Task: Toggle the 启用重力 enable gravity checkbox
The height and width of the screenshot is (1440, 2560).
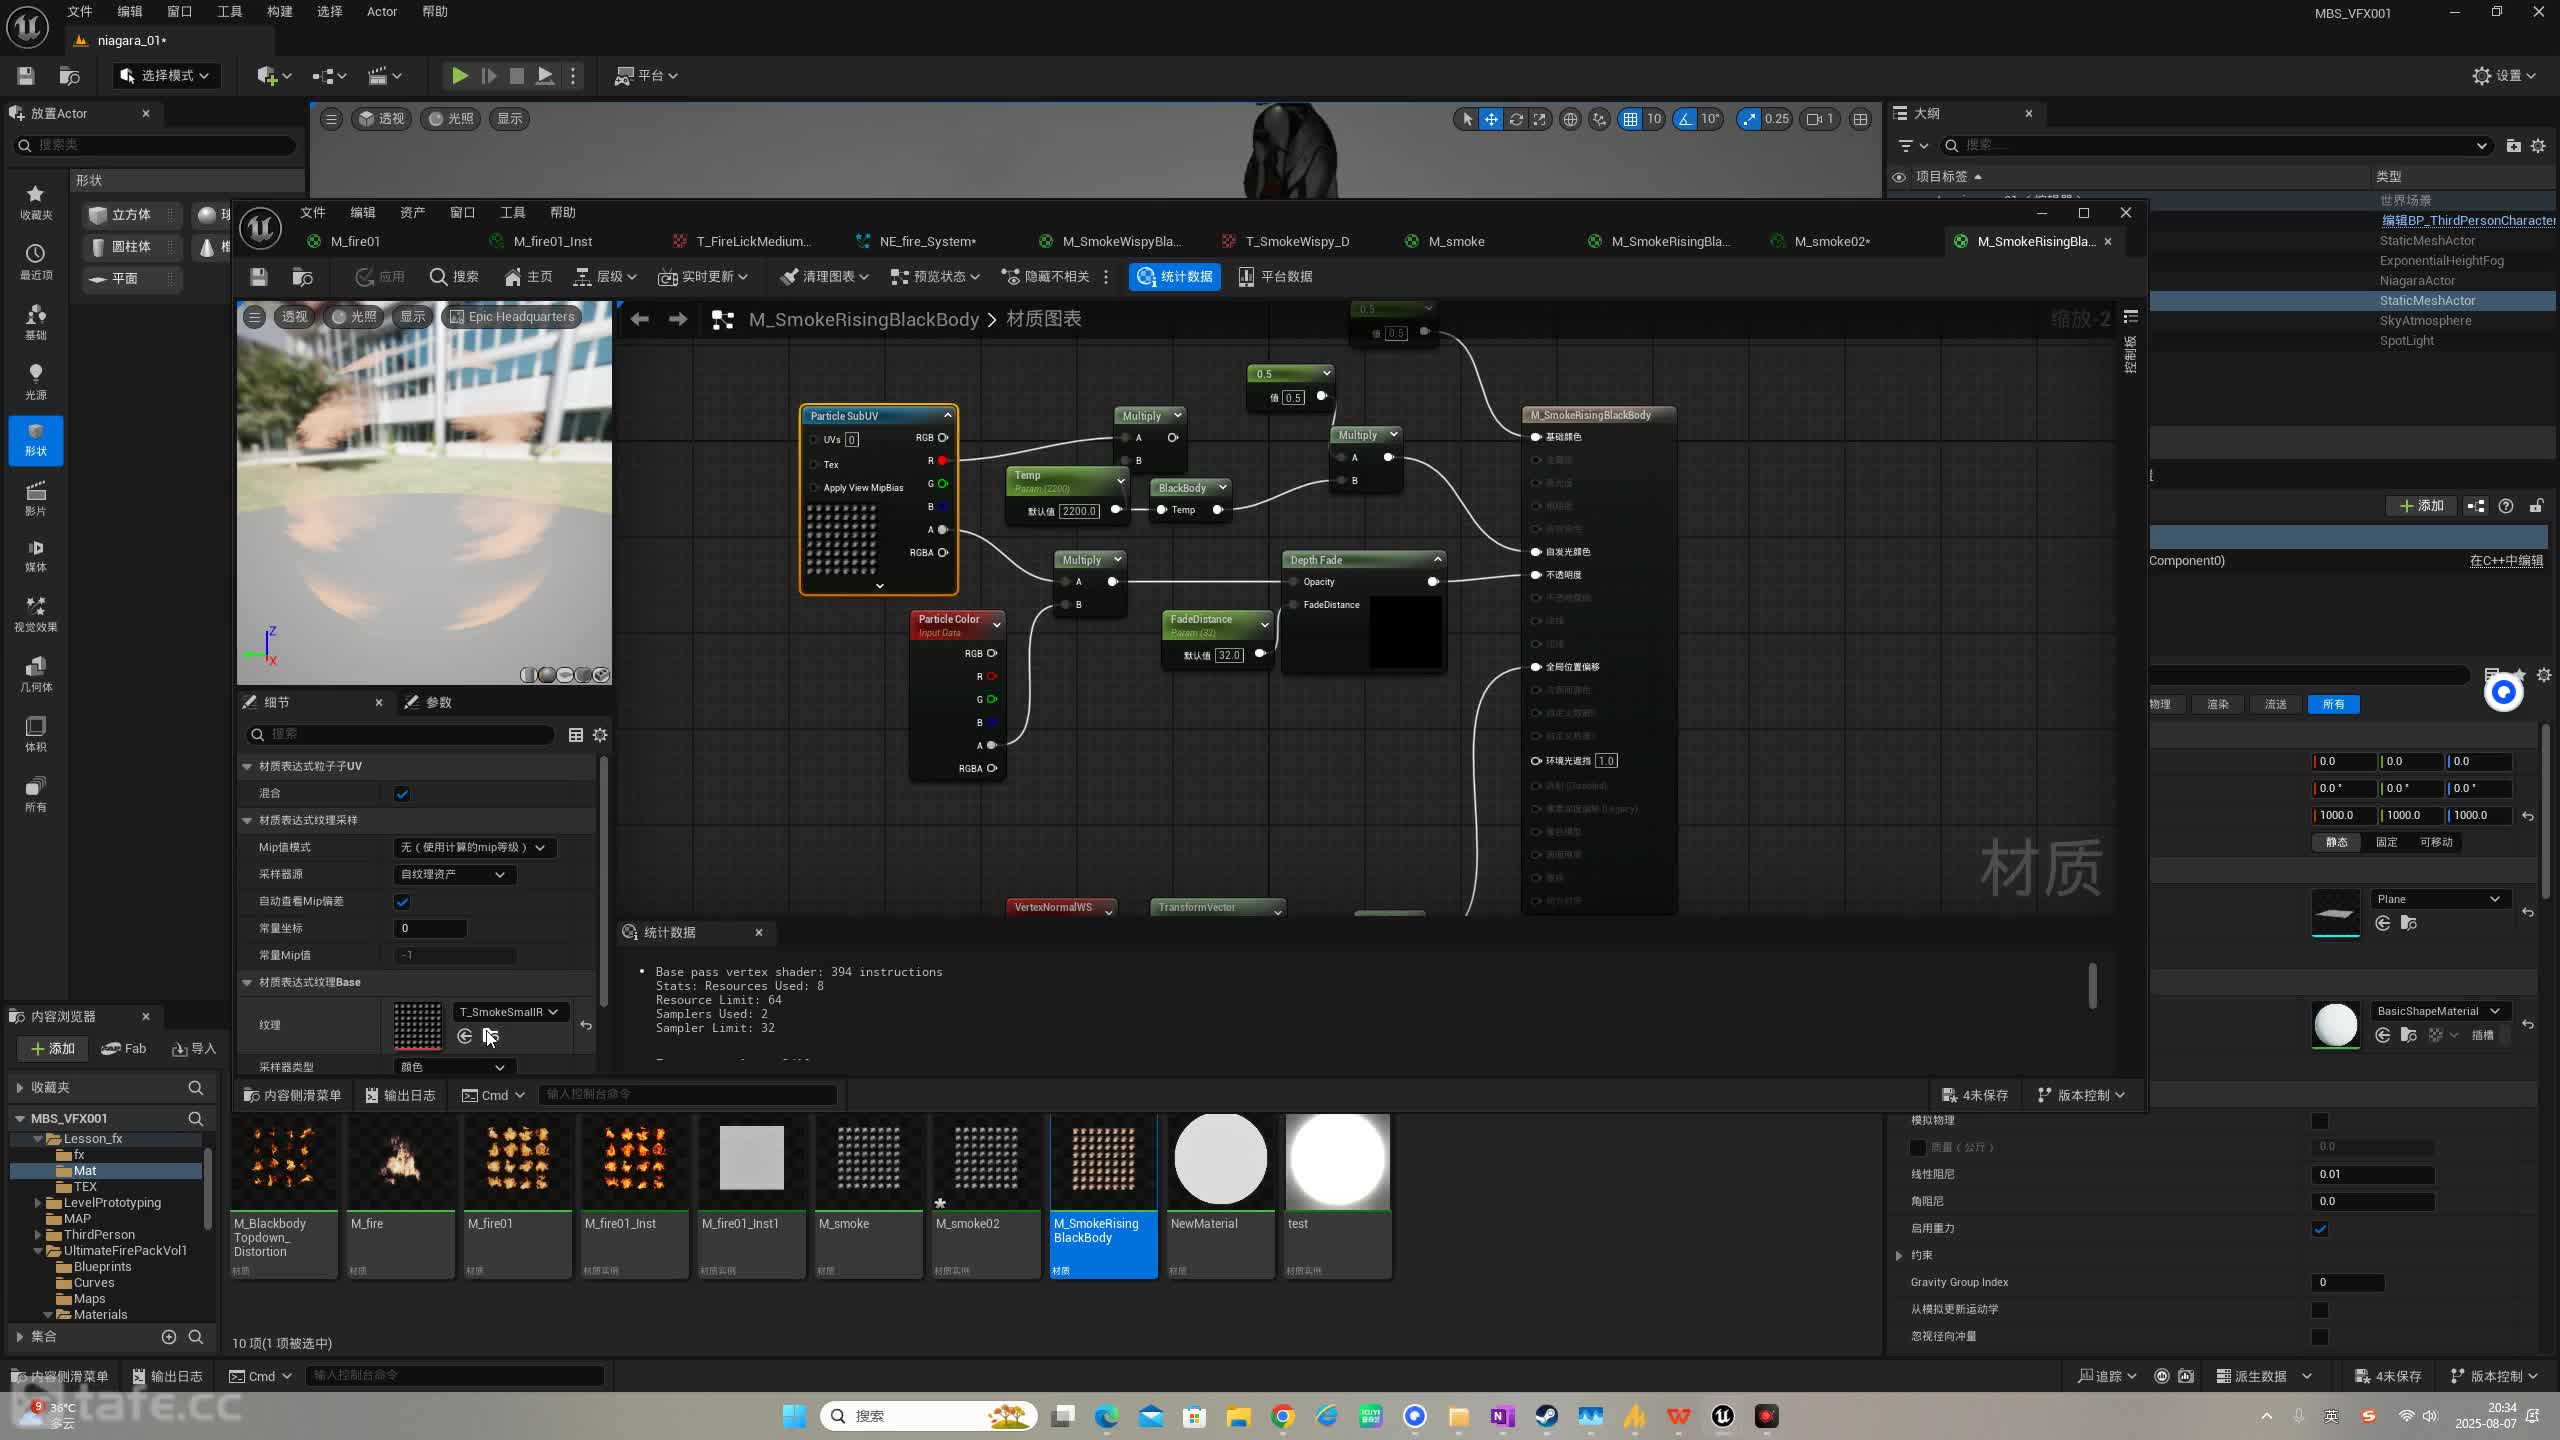Action: point(2320,1229)
